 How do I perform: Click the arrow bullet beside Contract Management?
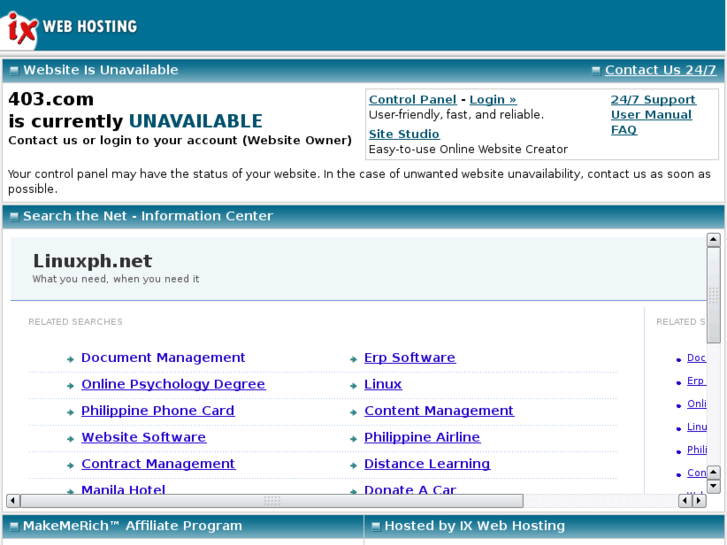point(70,465)
